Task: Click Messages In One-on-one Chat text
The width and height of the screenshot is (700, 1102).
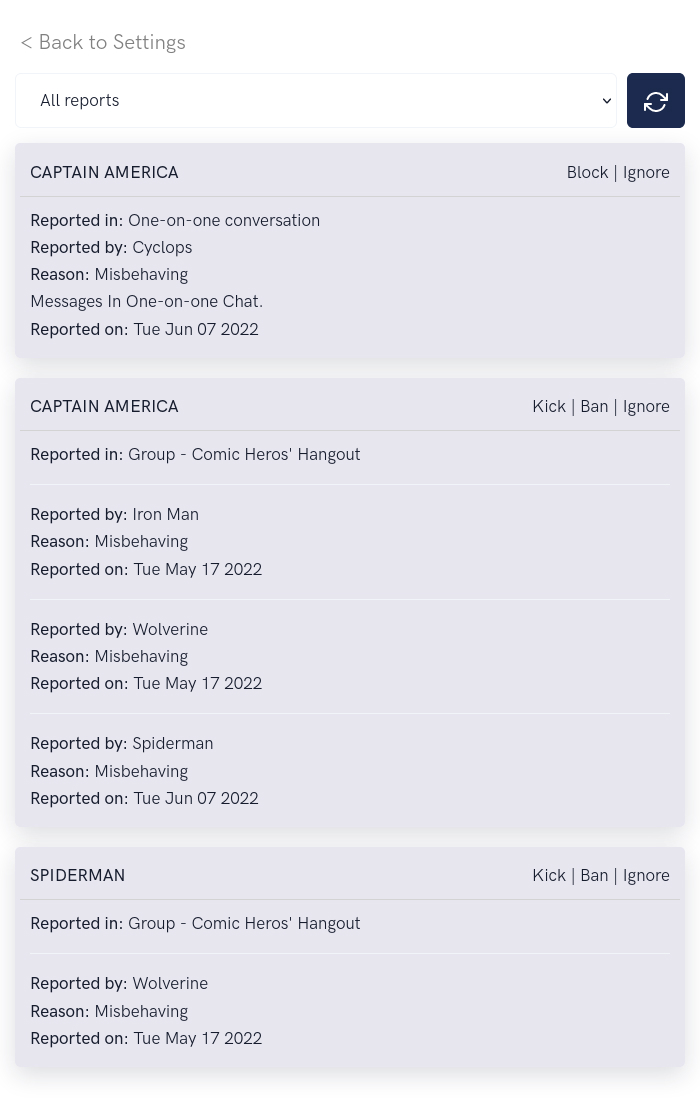Action: click(x=146, y=302)
